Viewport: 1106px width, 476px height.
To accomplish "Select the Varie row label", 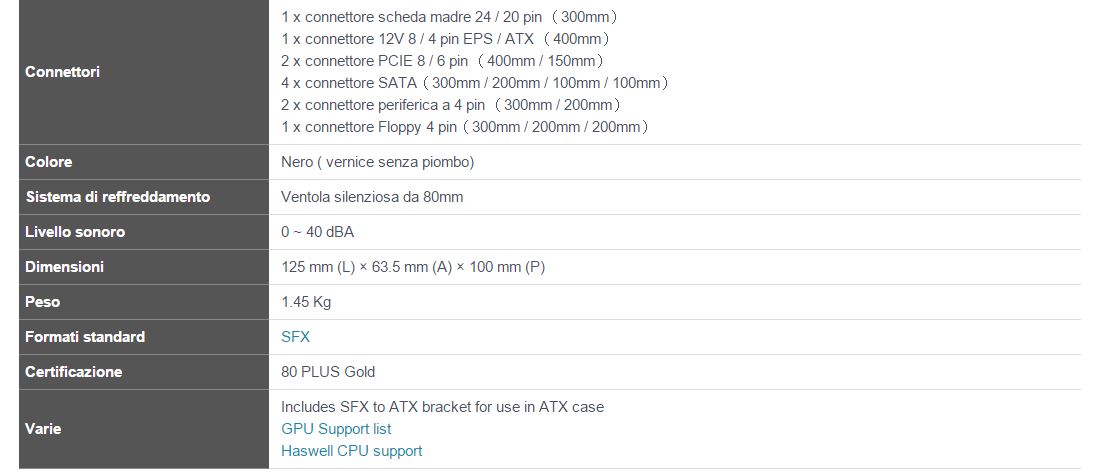I will coord(43,429).
